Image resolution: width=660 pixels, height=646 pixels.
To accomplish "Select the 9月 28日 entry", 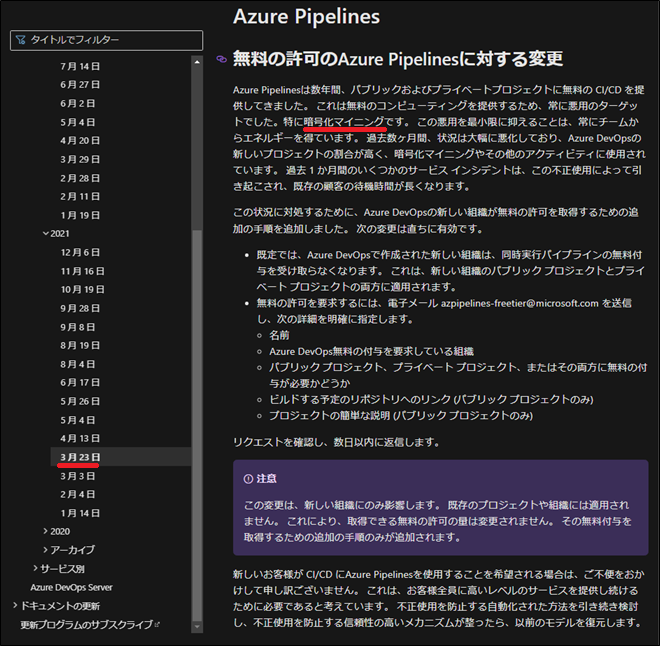I will coord(80,308).
